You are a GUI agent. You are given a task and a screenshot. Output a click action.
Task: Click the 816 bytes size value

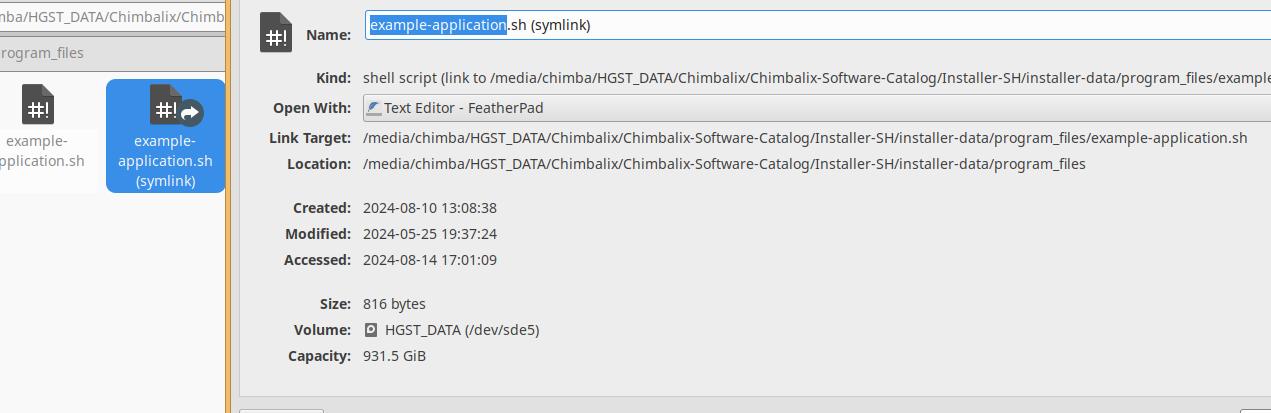coord(394,304)
